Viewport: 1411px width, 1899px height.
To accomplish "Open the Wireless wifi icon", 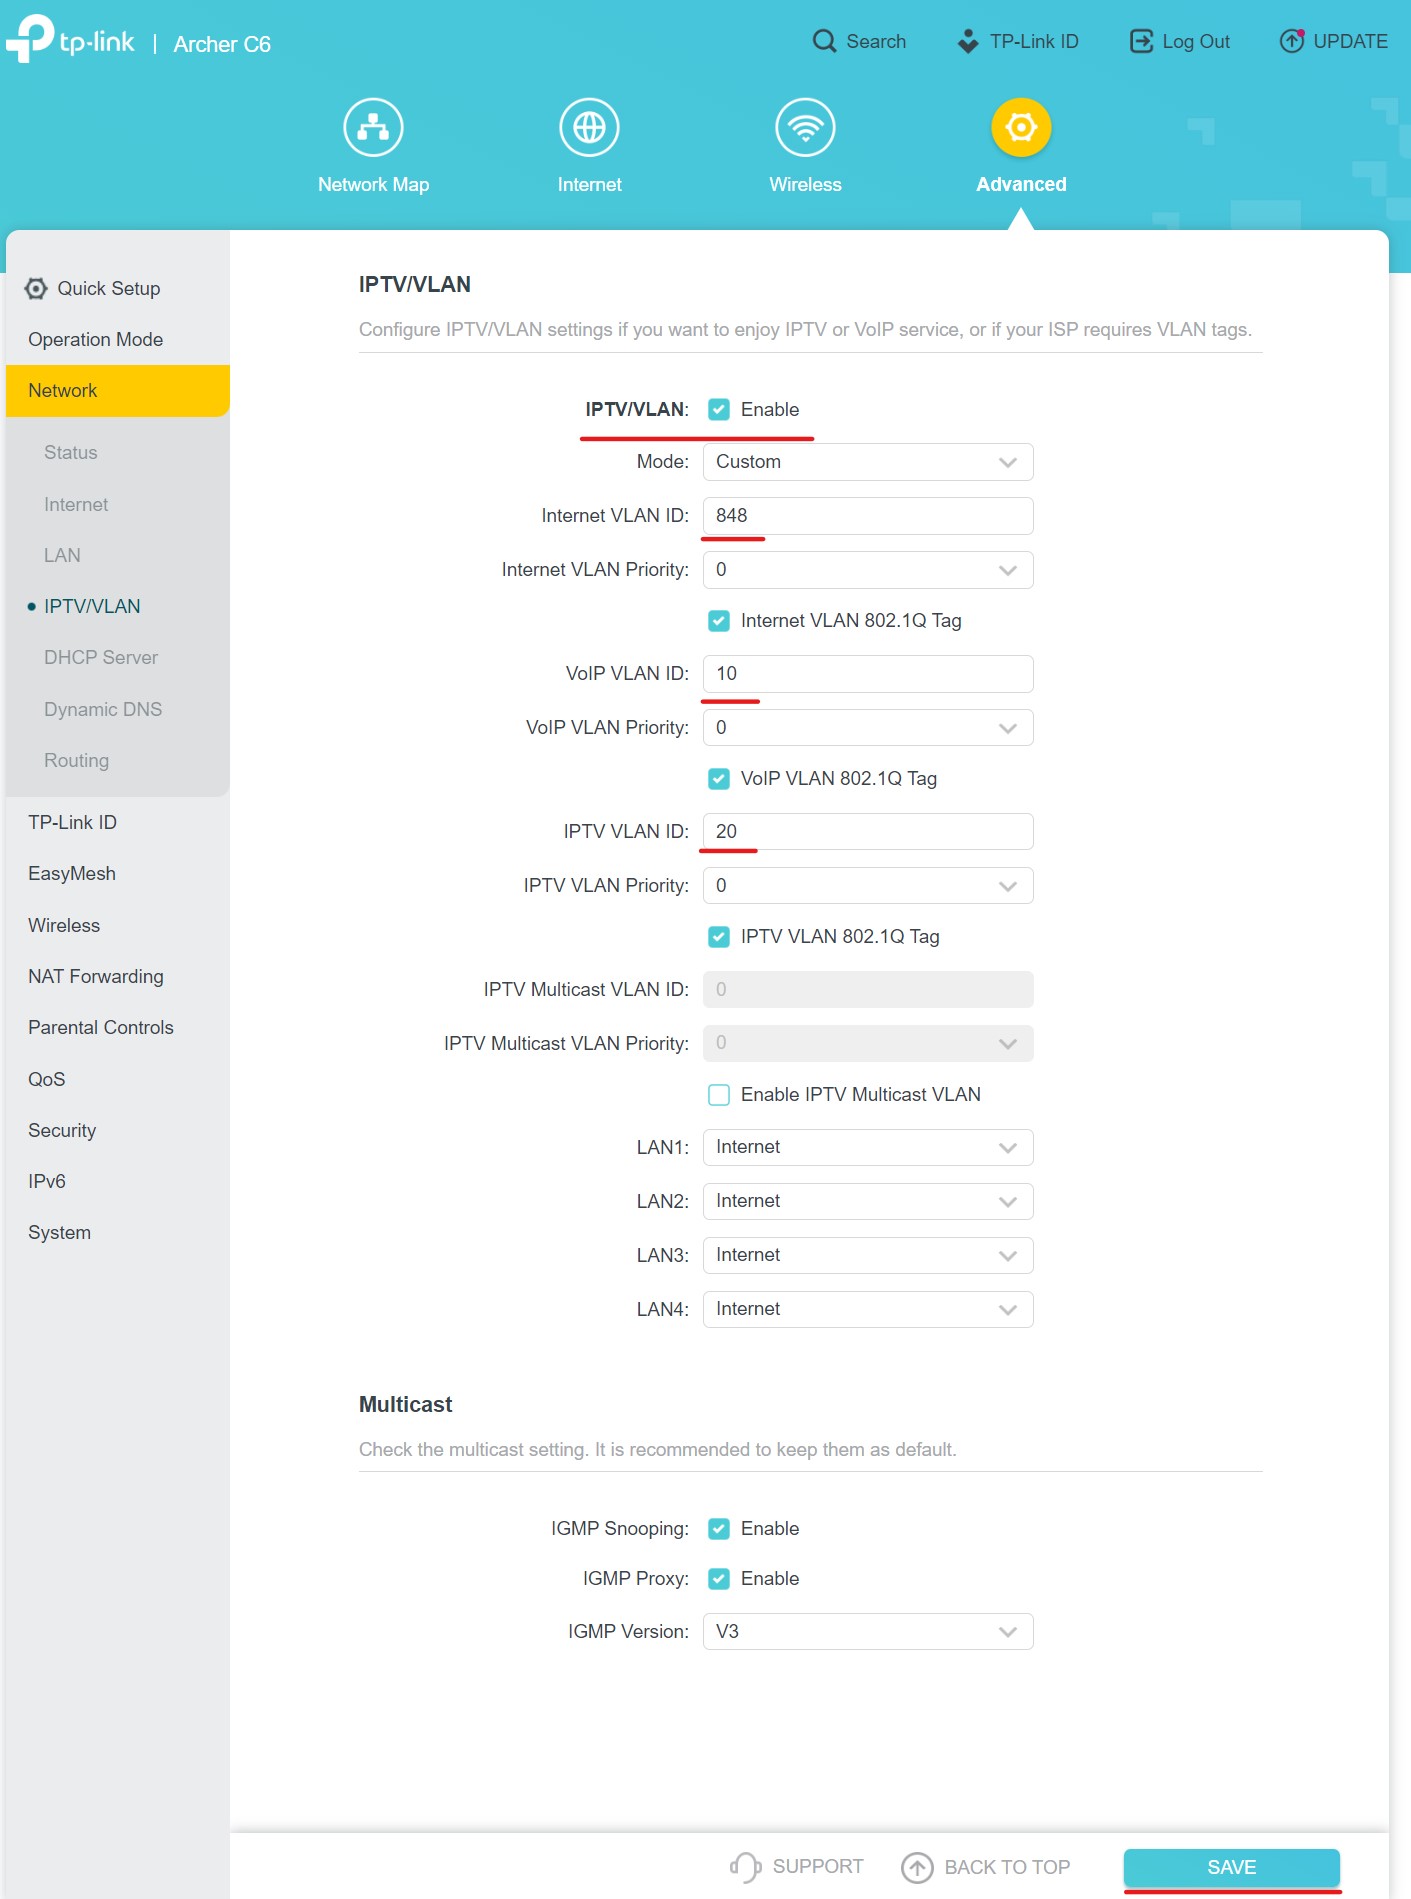I will click(805, 128).
